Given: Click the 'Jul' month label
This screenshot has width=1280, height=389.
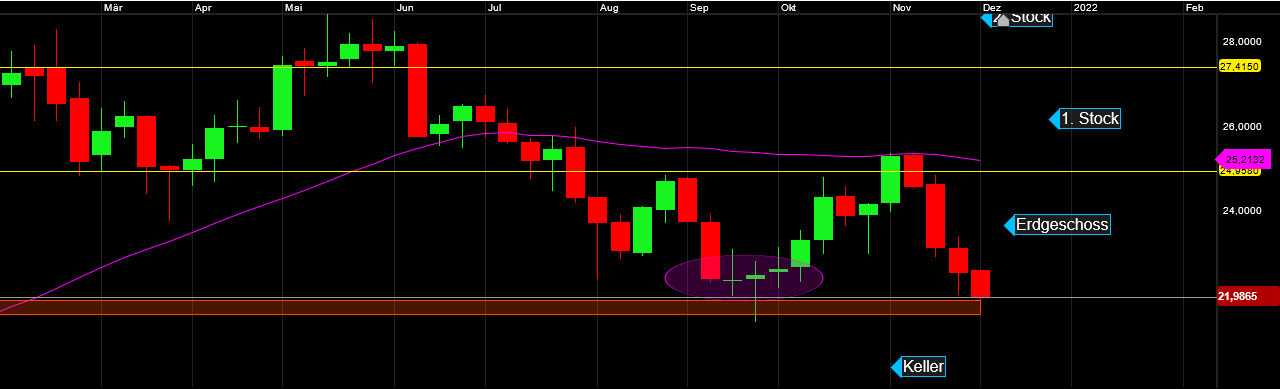Looking at the screenshot, I should tap(494, 7).
